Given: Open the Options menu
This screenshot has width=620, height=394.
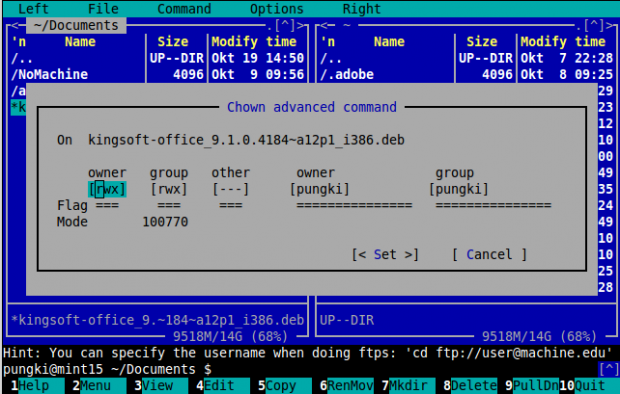Looking at the screenshot, I should click(276, 9).
